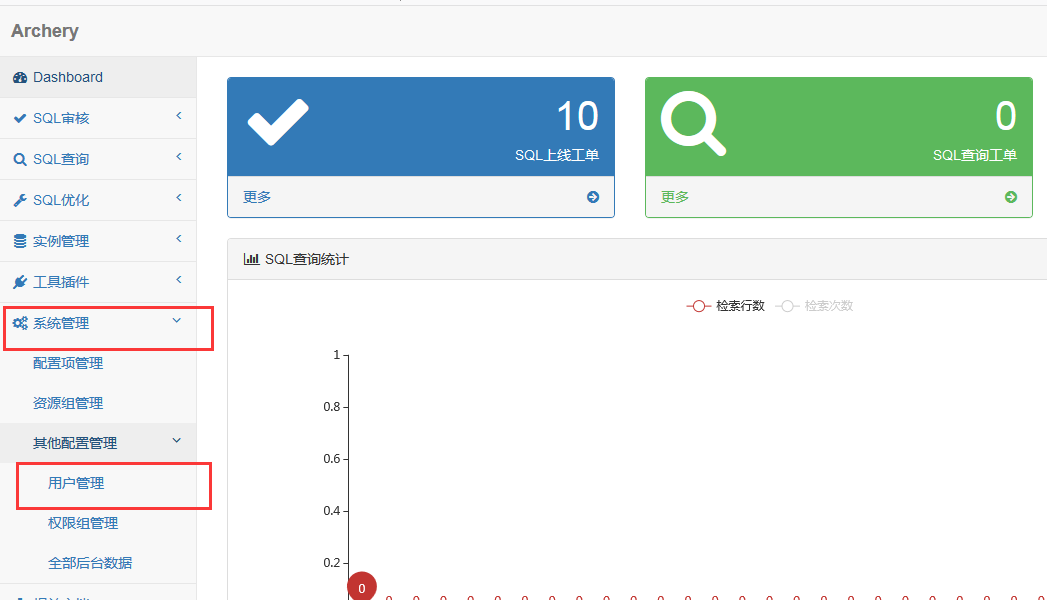The image size is (1047, 600).
Task: Click the SQL查询 magnifier icon in sidebar
Action: [20, 160]
